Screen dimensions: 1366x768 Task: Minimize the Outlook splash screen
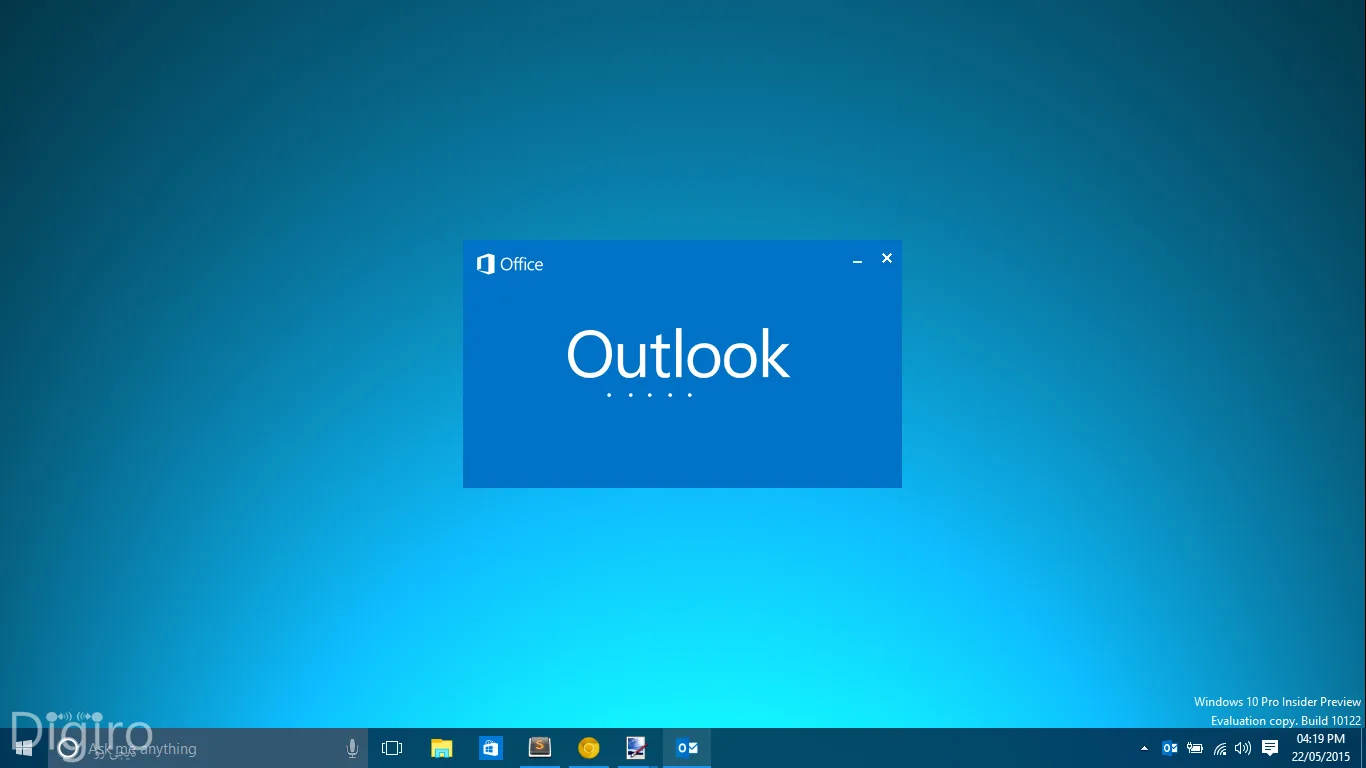tap(857, 260)
